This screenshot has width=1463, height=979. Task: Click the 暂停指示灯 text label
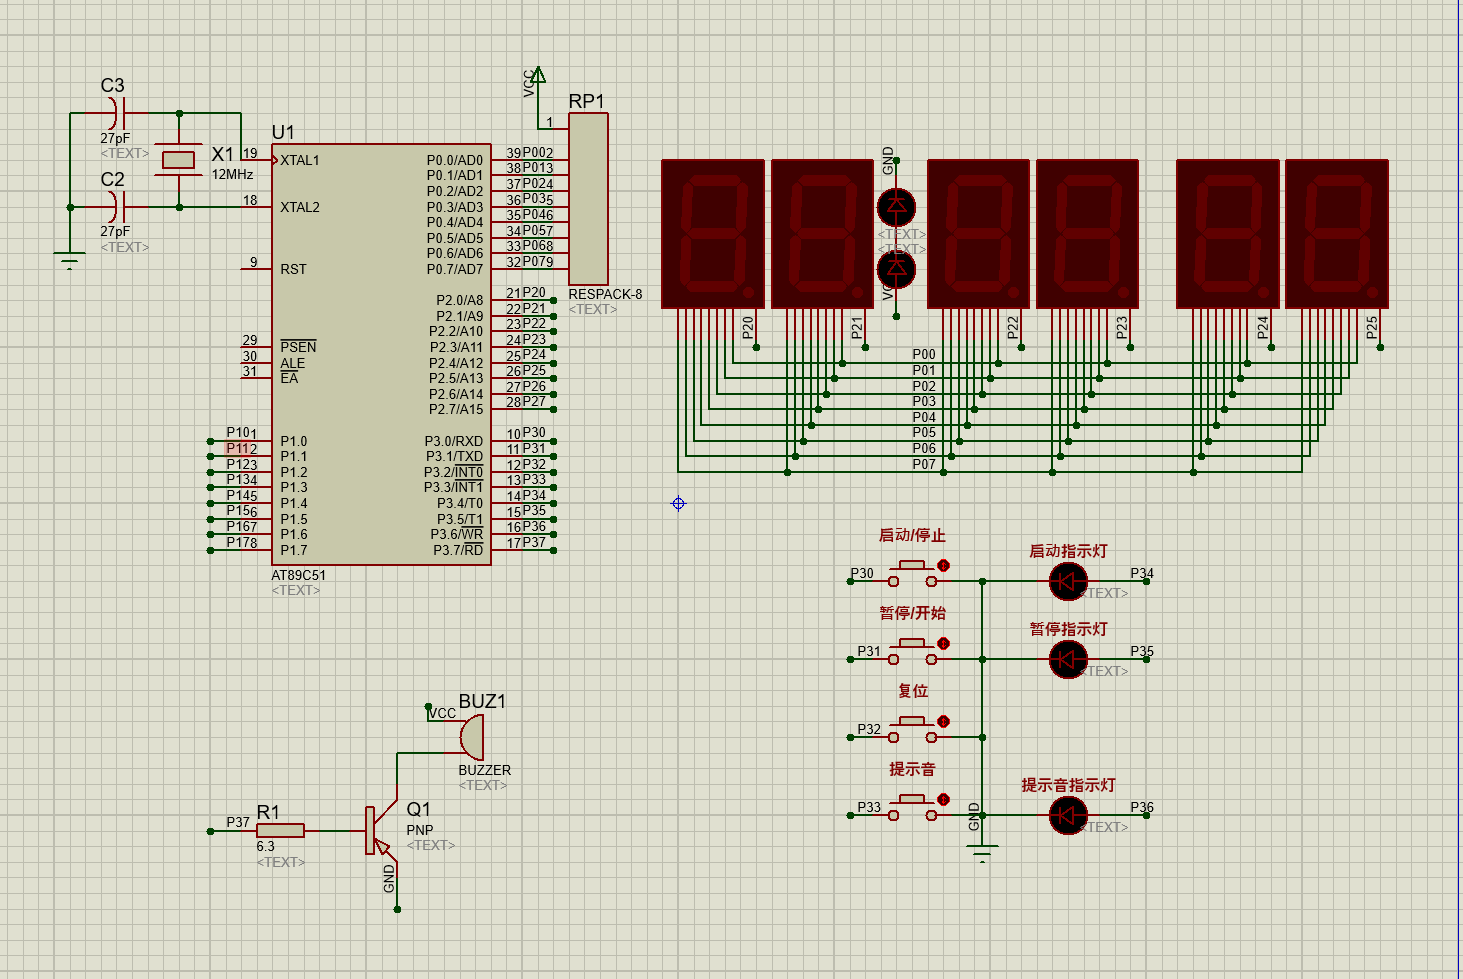pos(1068,629)
